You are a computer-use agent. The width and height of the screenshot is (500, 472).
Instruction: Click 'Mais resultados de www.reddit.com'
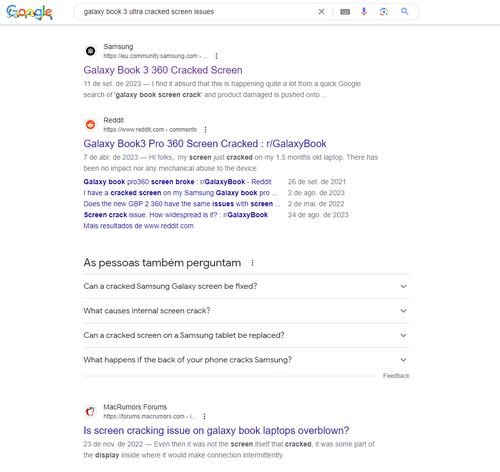point(138,226)
